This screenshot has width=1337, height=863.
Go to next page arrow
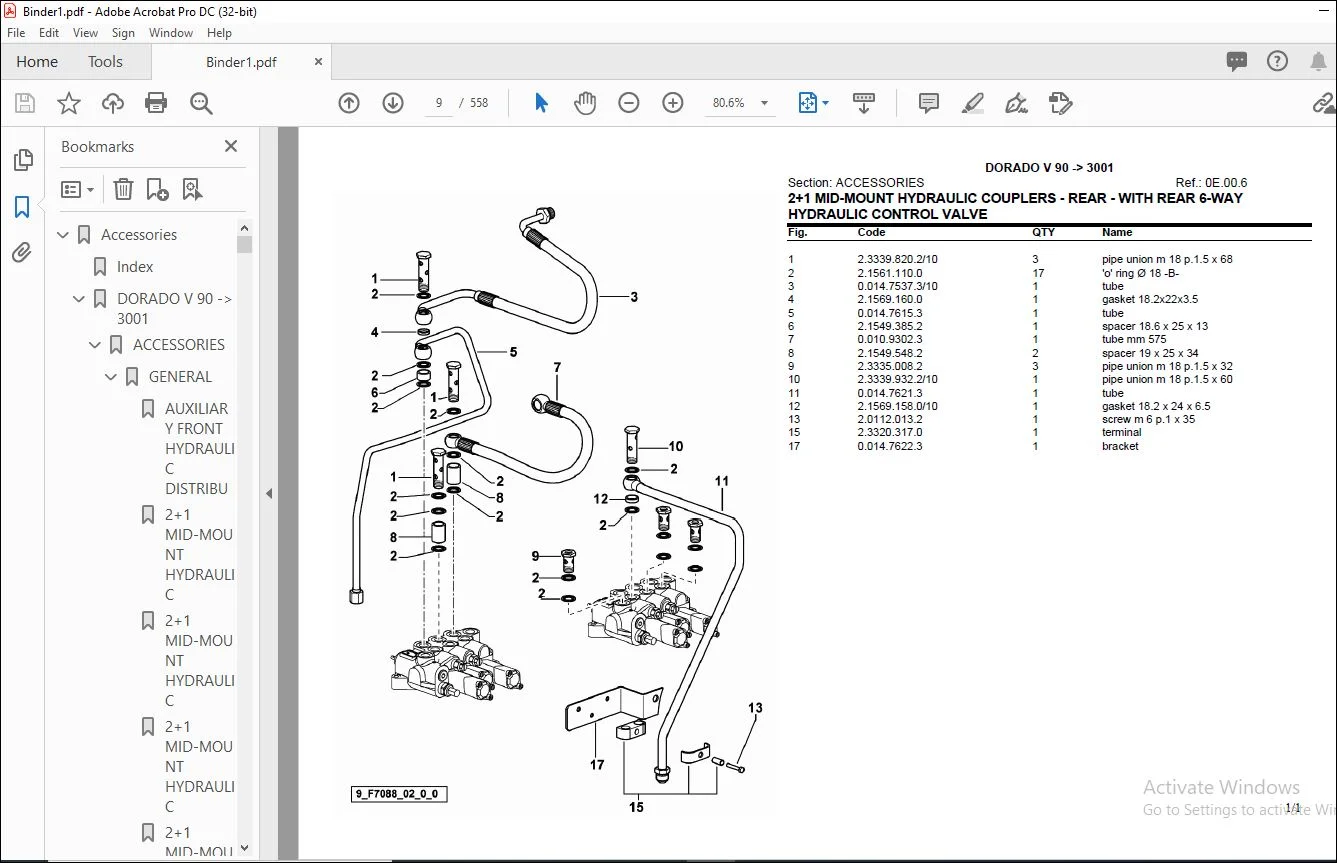click(x=393, y=103)
